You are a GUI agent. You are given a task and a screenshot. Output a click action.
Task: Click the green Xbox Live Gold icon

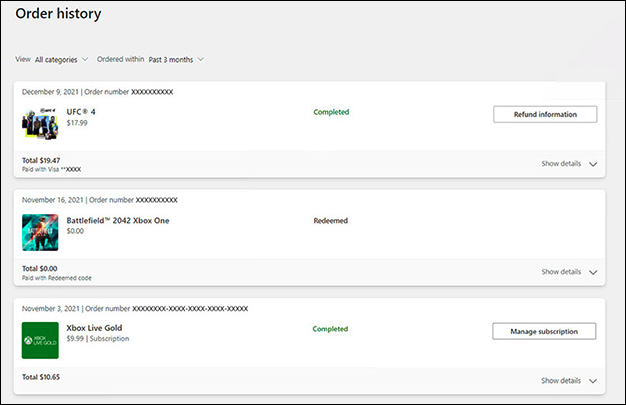pyautogui.click(x=40, y=340)
